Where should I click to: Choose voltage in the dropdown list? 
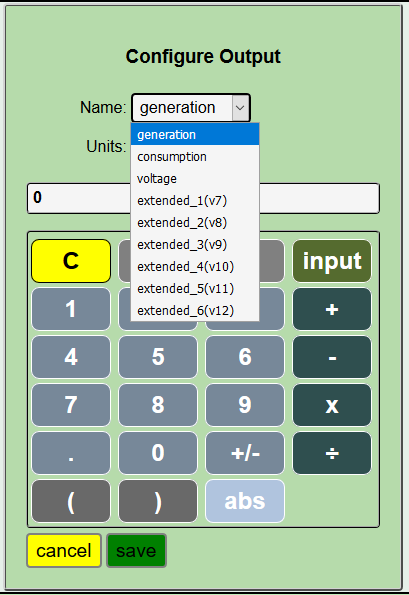coord(195,179)
